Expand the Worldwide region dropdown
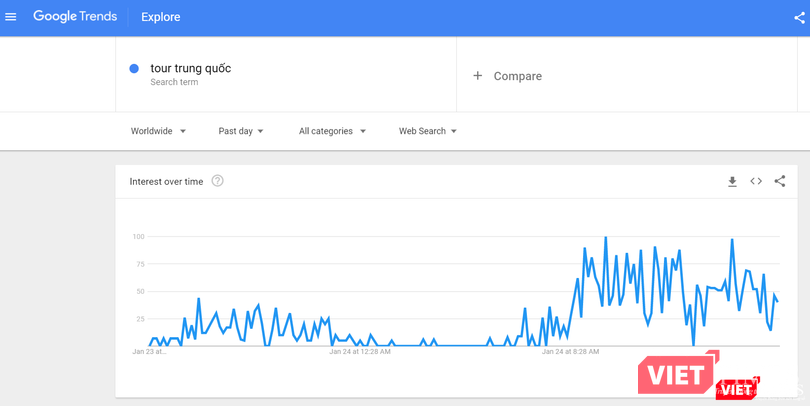This screenshot has height=406, width=810. click(x=157, y=131)
